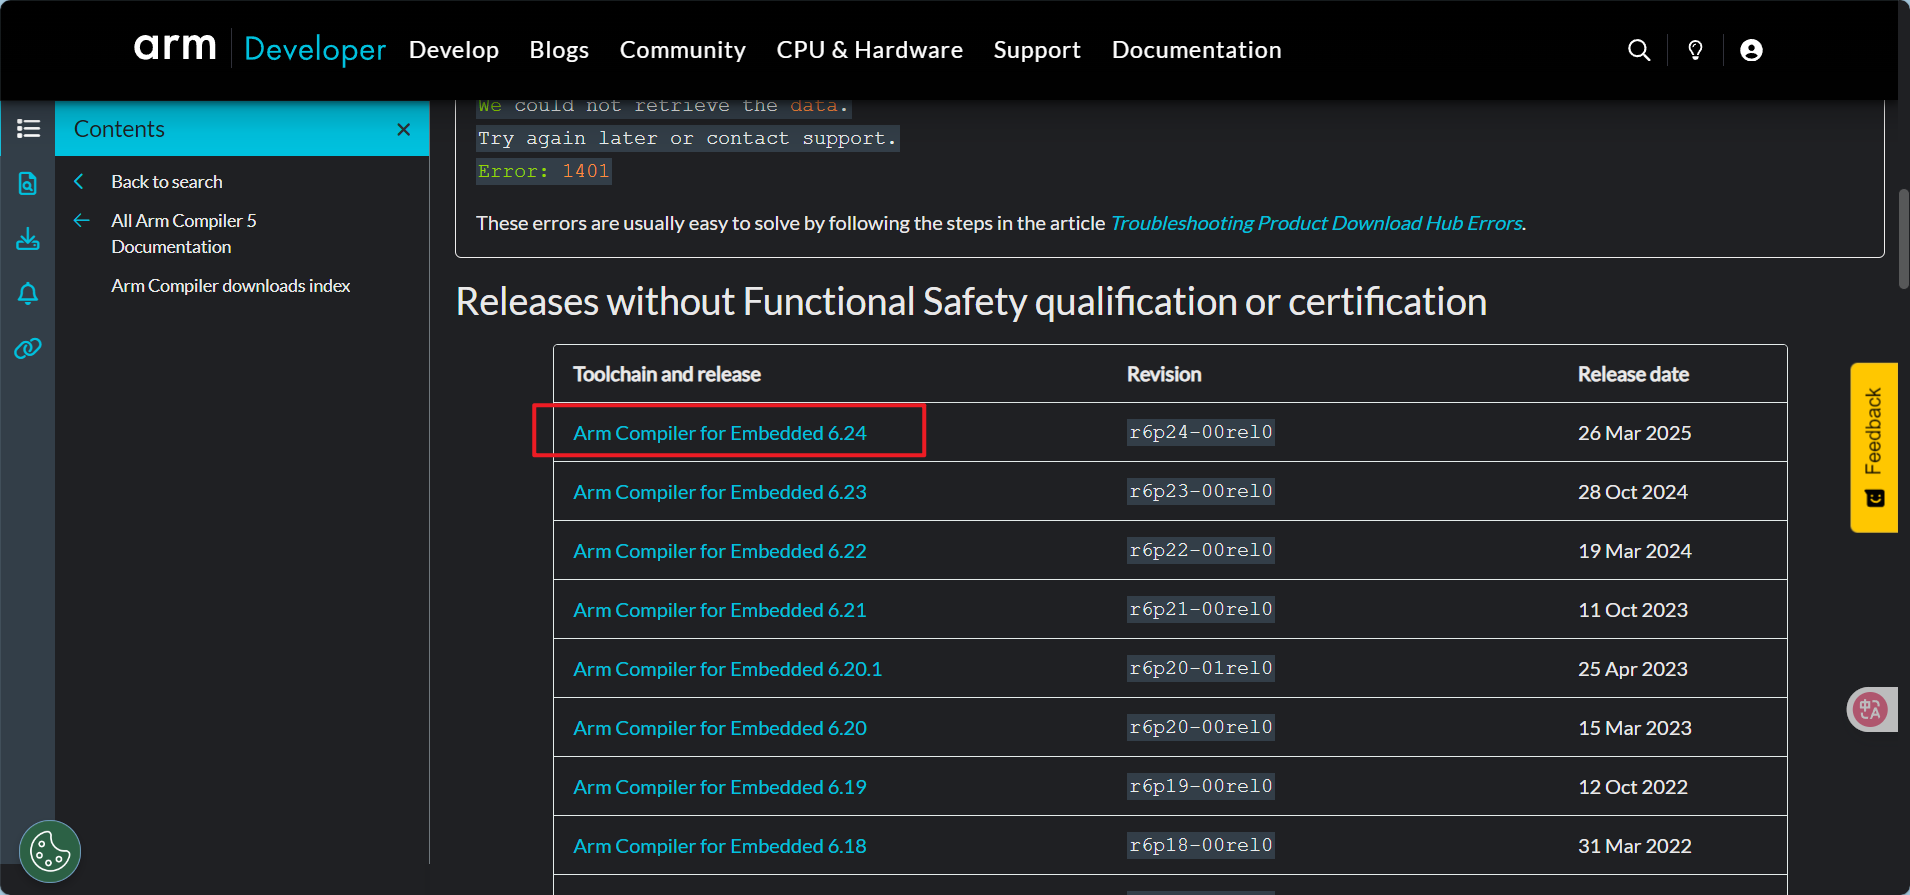The image size is (1910, 895).
Task: Click release date 19 Mar 2024
Action: coord(1635,551)
